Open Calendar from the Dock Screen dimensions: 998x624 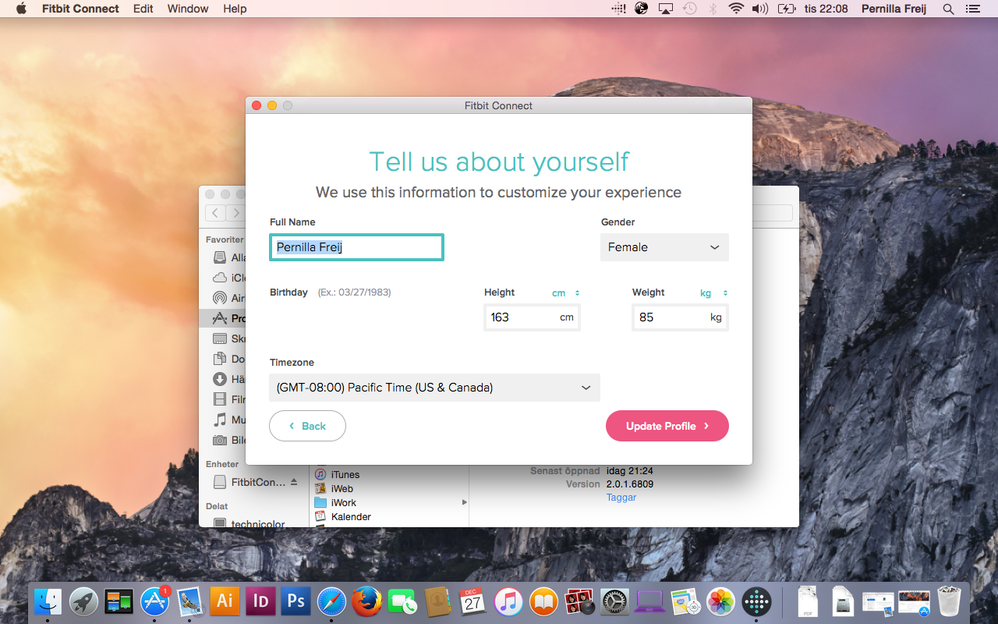472,601
